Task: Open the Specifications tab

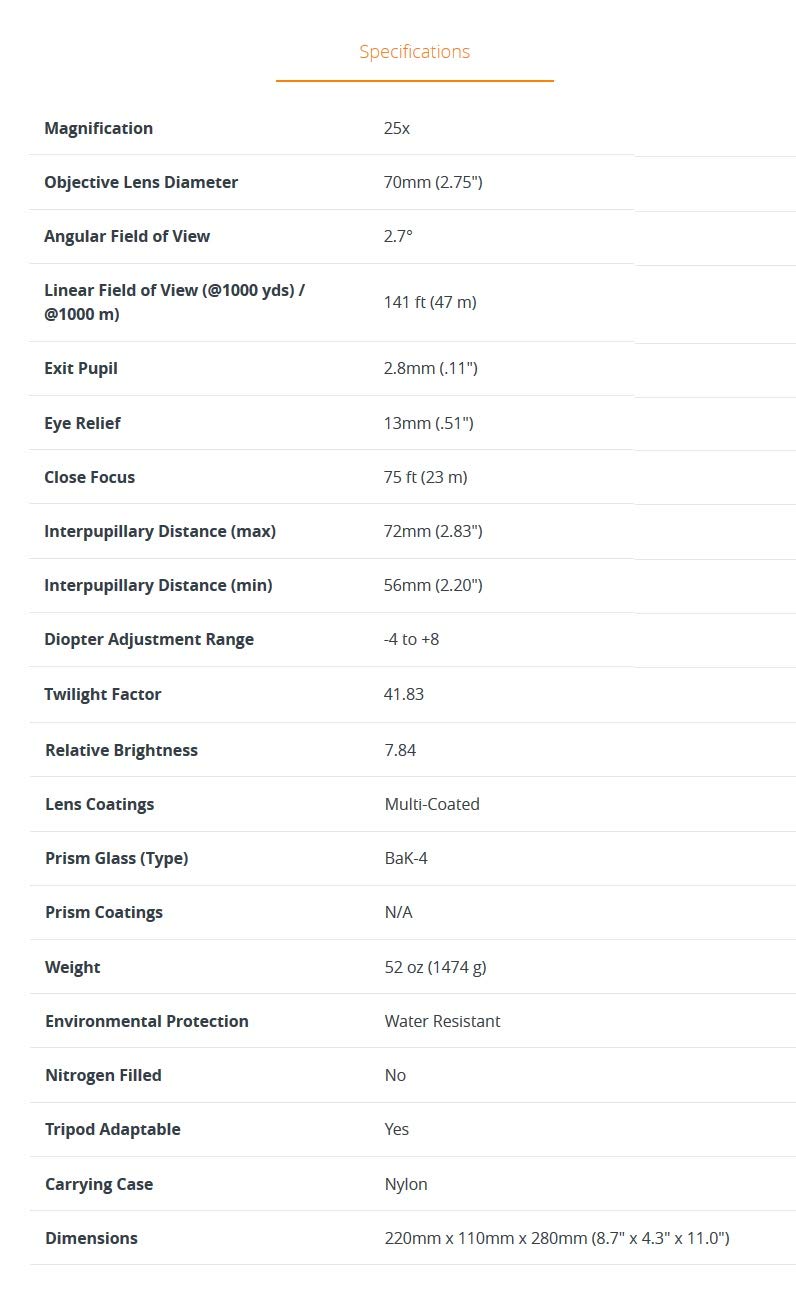Action: [x=414, y=52]
